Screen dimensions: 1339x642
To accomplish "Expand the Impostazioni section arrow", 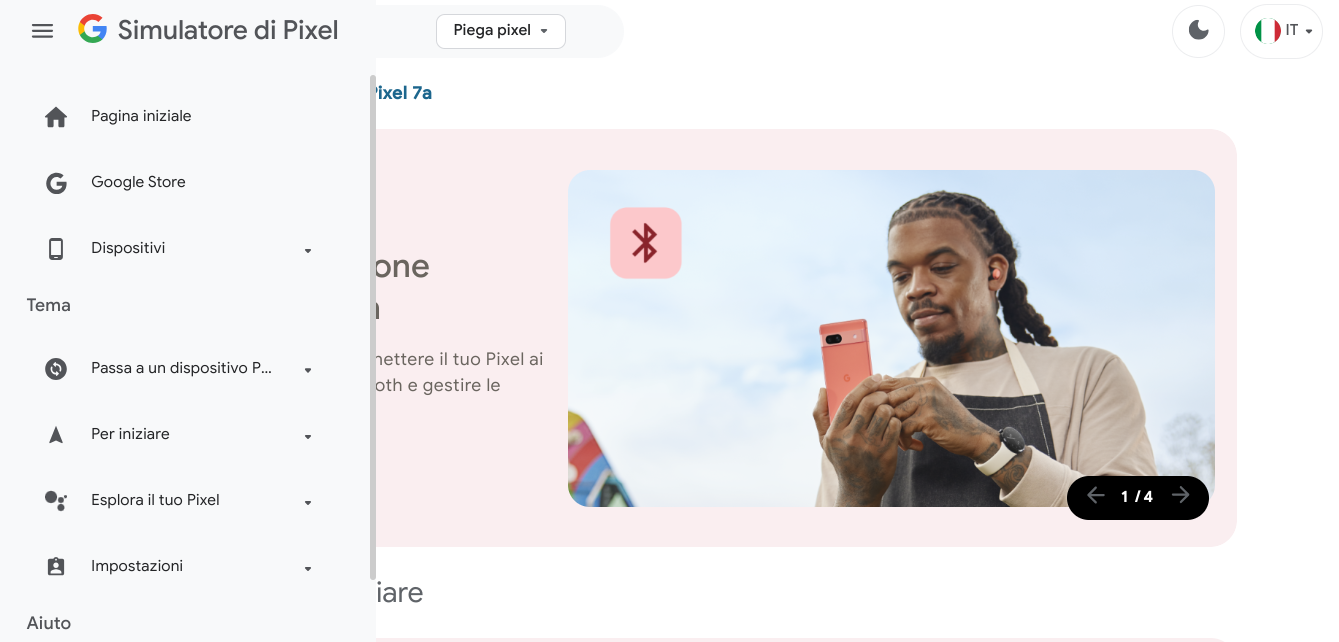I will pos(308,568).
